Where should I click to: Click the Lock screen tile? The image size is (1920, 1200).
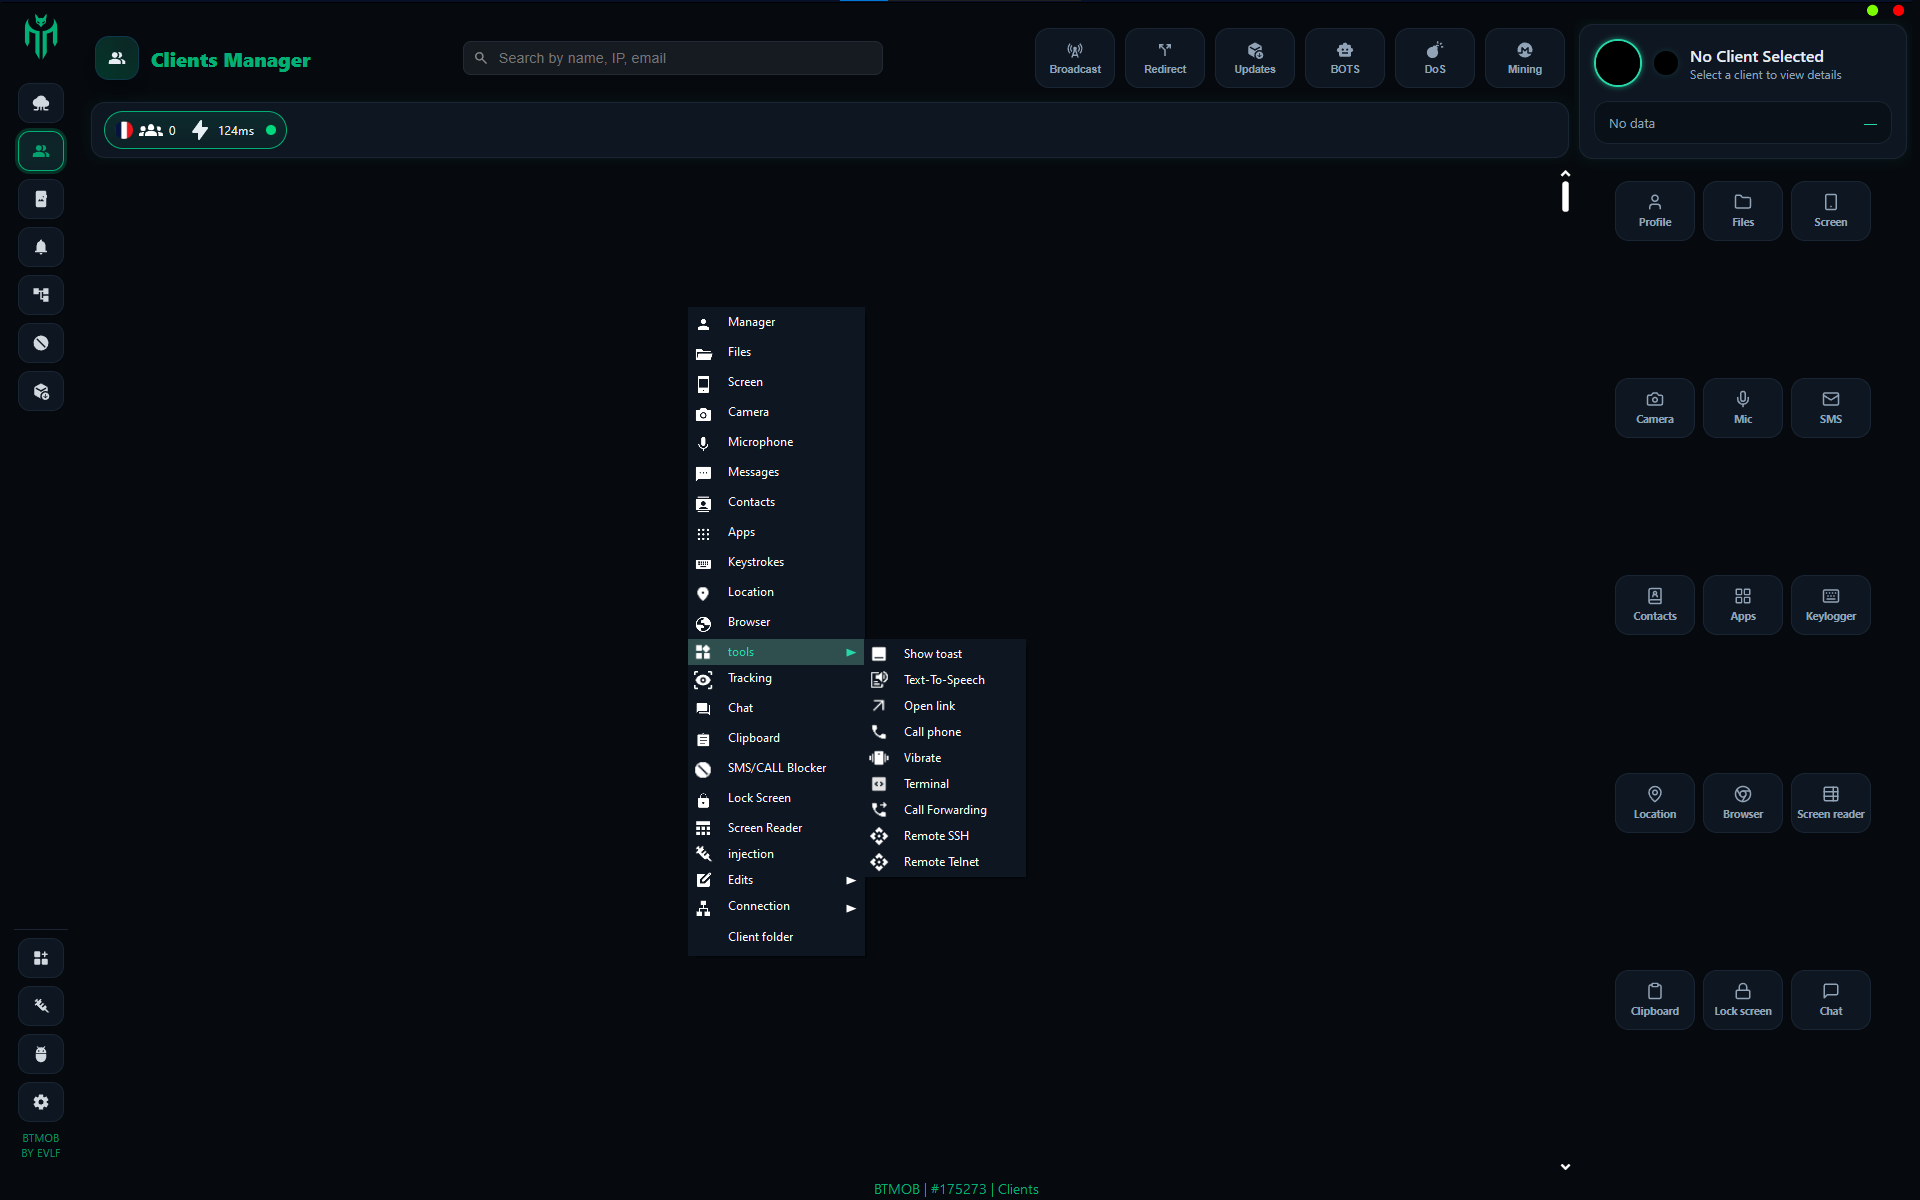[x=1742, y=999]
